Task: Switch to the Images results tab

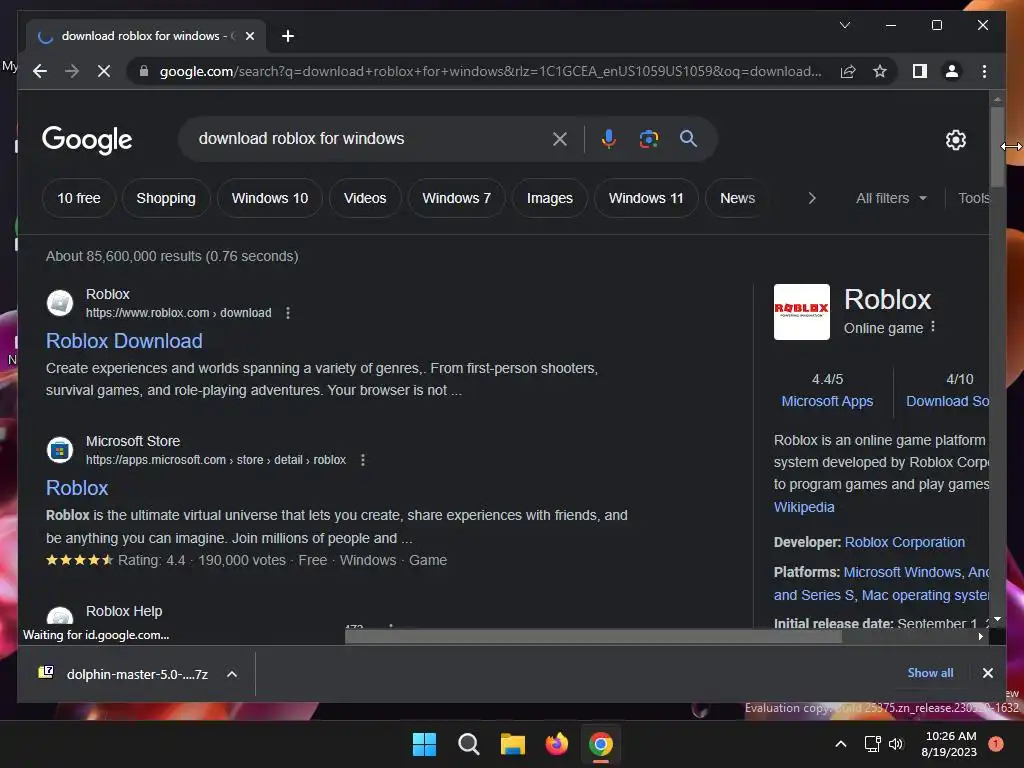Action: tap(550, 198)
